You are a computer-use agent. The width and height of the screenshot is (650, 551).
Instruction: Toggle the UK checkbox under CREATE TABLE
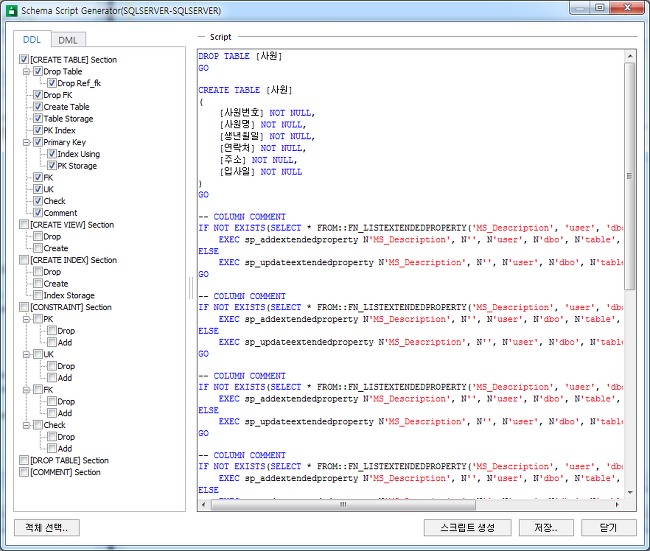[x=38, y=189]
